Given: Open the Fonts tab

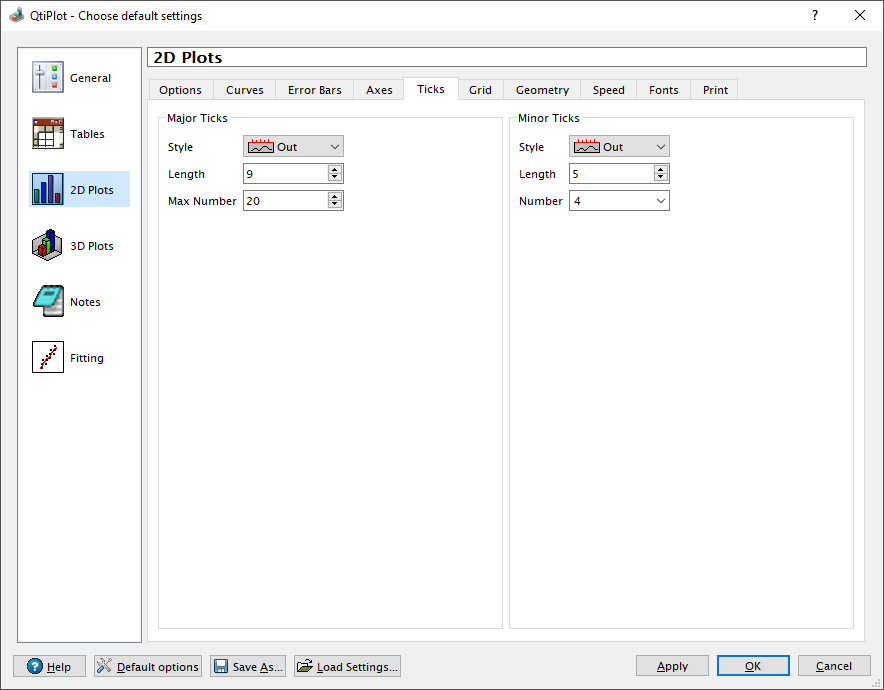Looking at the screenshot, I should [x=663, y=90].
